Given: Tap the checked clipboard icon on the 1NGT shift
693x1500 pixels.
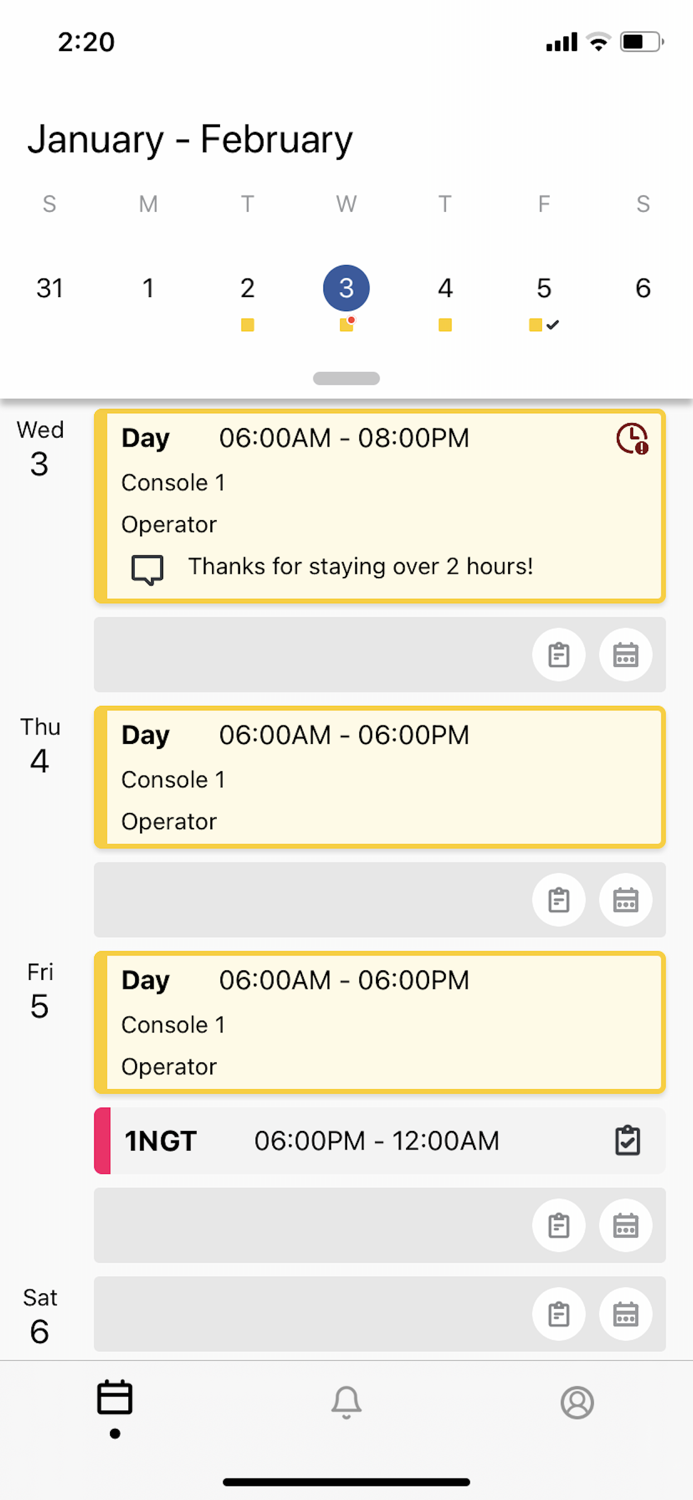Looking at the screenshot, I should [627, 1139].
